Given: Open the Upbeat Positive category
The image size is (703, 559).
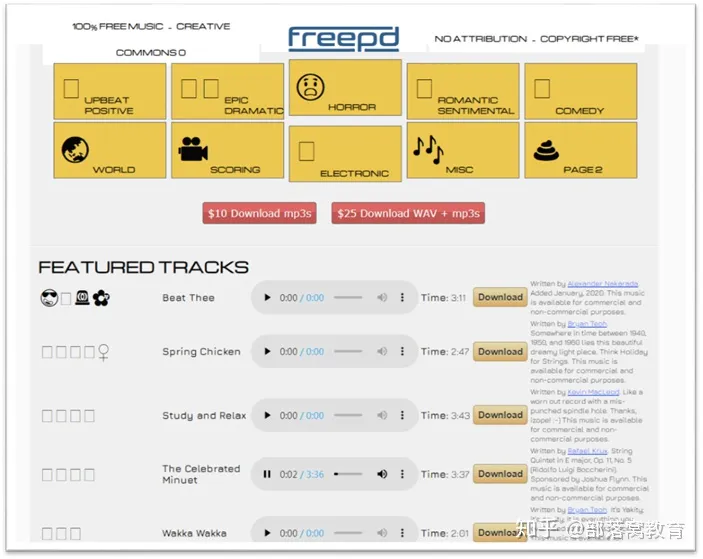Looking at the screenshot, I should (109, 92).
